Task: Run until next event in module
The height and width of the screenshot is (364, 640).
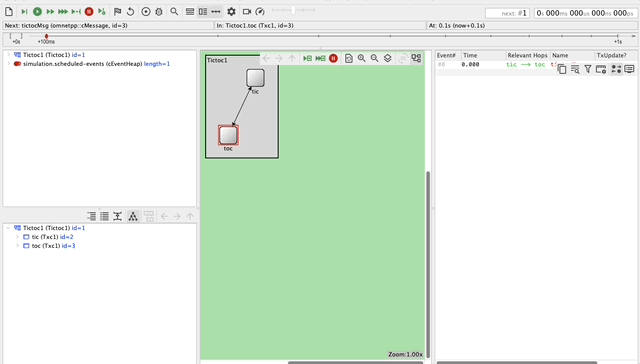Action: click(76, 11)
